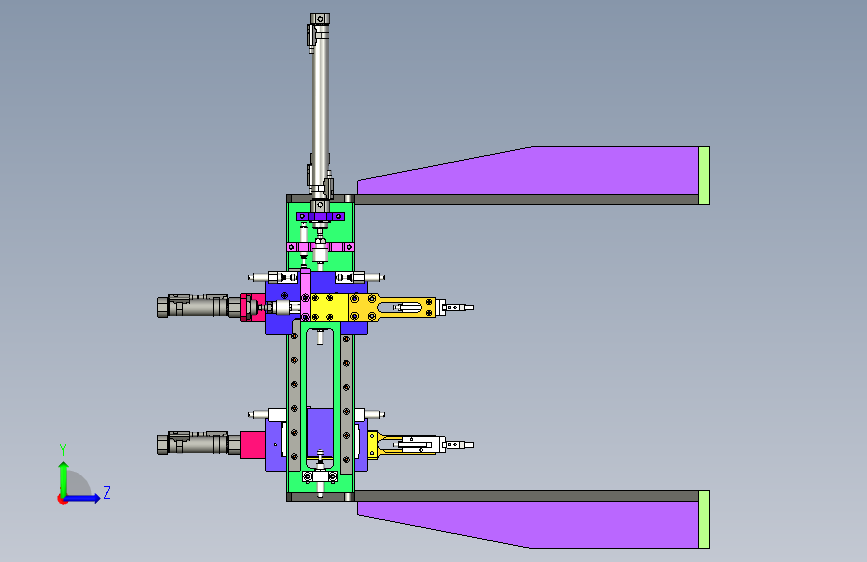Select the yellow square block on upper carriage
Viewport: 867px width, 562px height.
[x=328, y=307]
